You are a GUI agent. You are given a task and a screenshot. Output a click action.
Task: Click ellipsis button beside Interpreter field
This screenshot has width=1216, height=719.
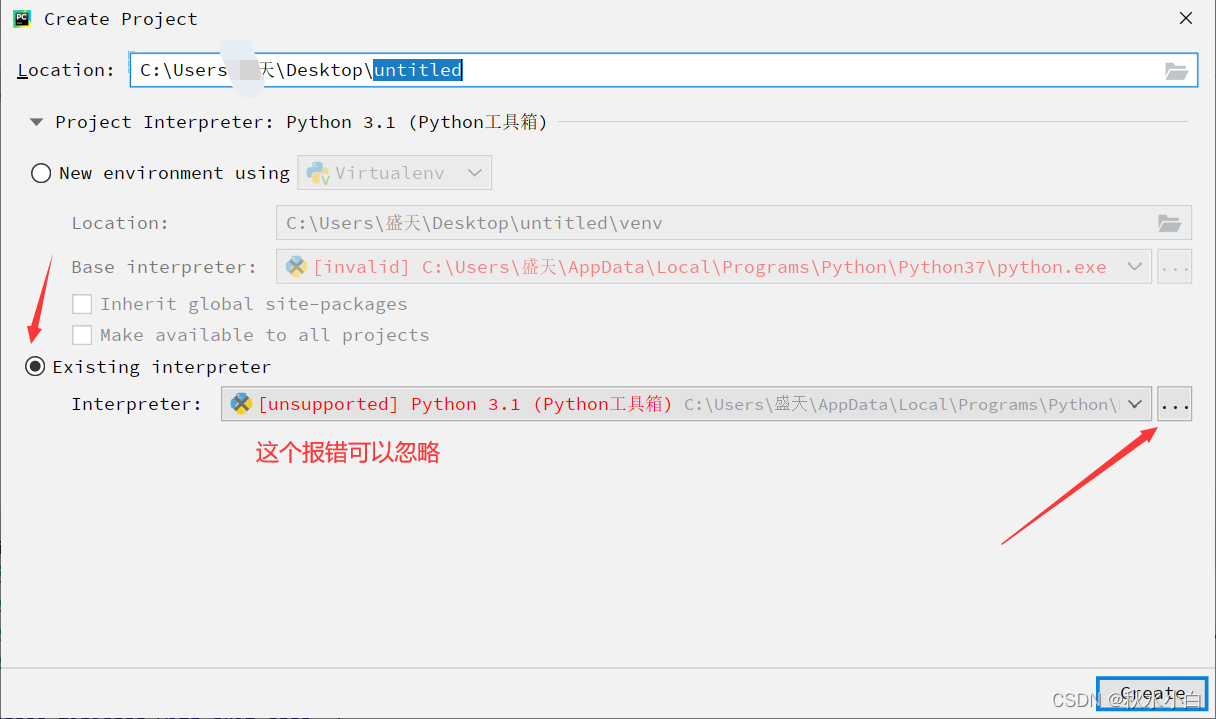click(1175, 404)
